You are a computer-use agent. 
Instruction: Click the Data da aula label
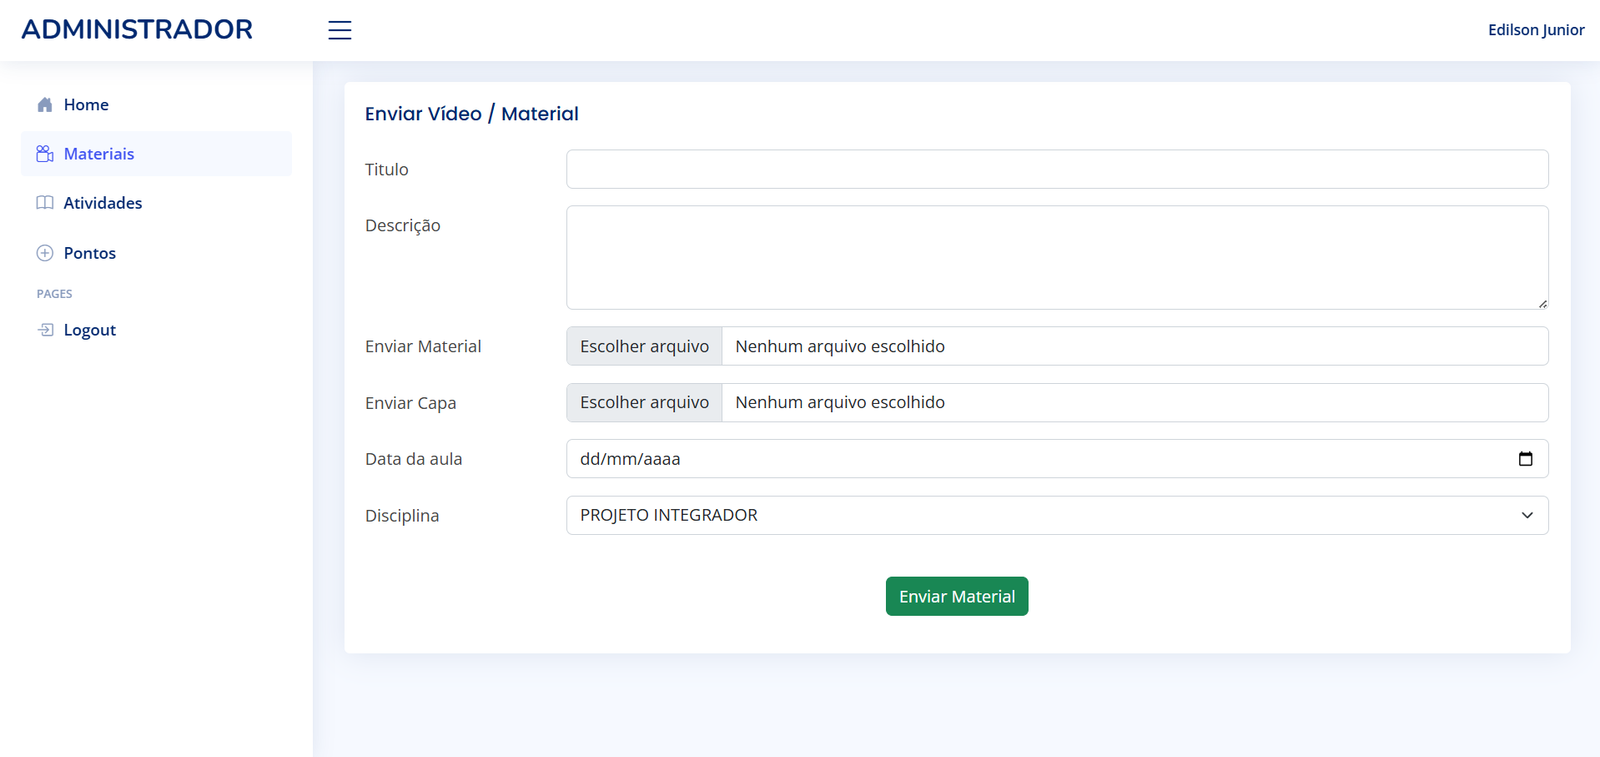[414, 459]
